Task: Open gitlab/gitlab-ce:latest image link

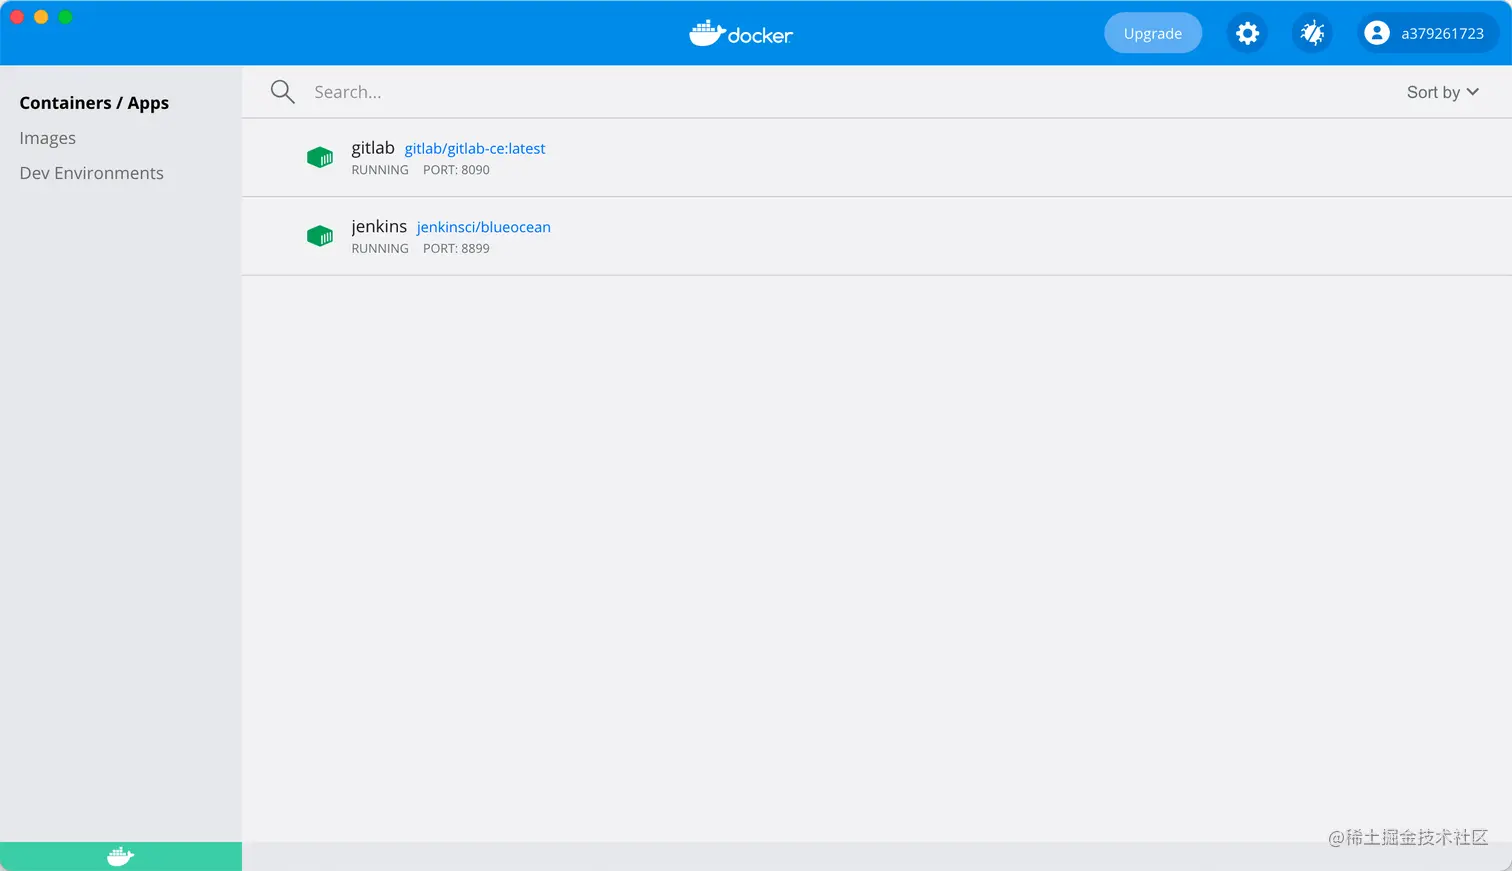Action: (x=475, y=148)
